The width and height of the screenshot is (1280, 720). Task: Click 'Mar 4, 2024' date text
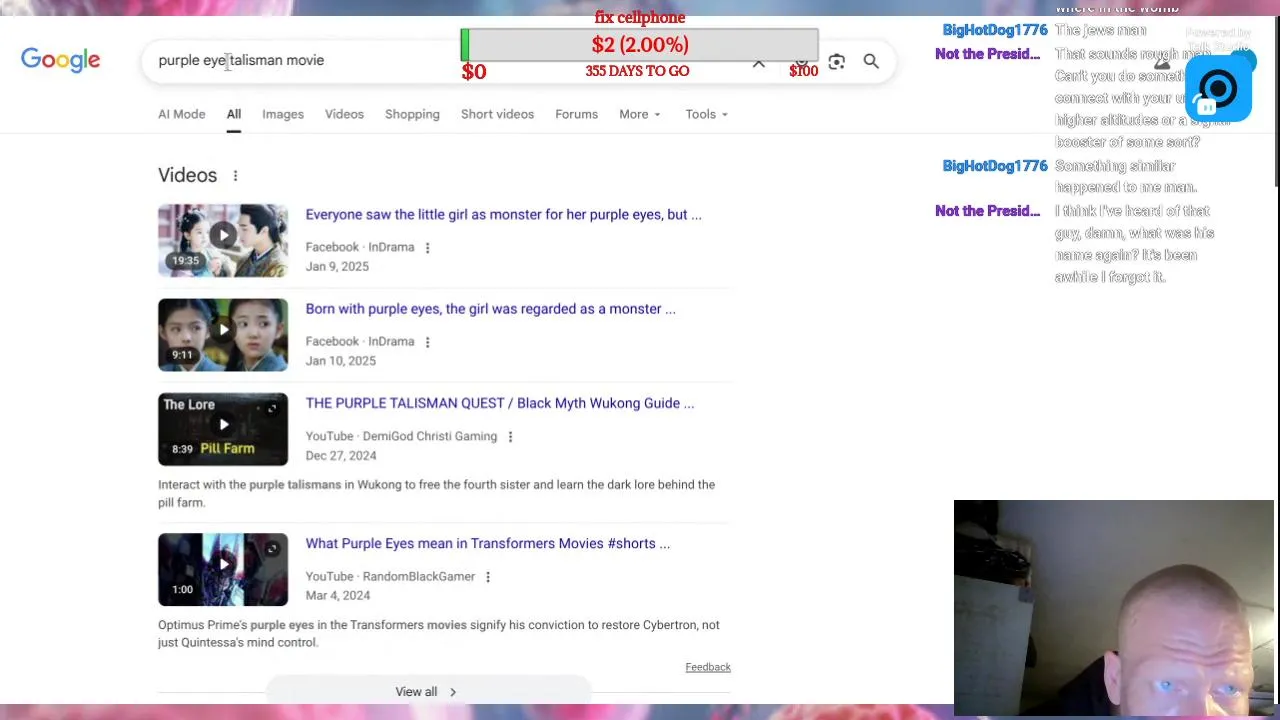click(x=337, y=595)
